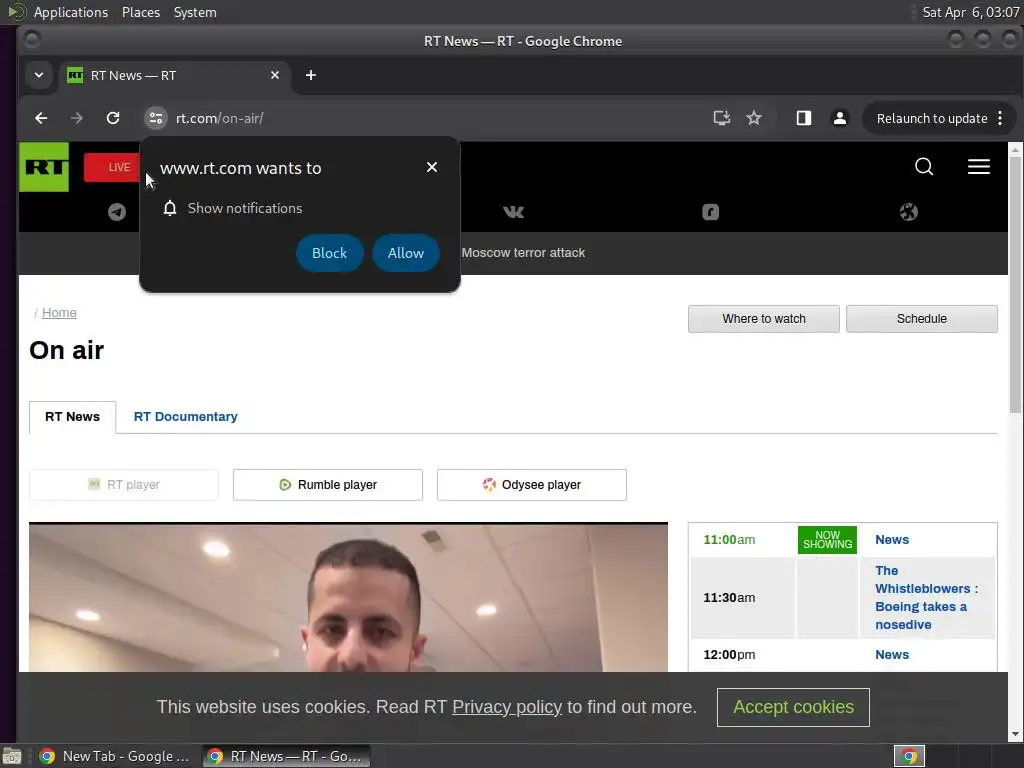Click the 'On air' heading
The height and width of the screenshot is (768, 1024).
67,350
